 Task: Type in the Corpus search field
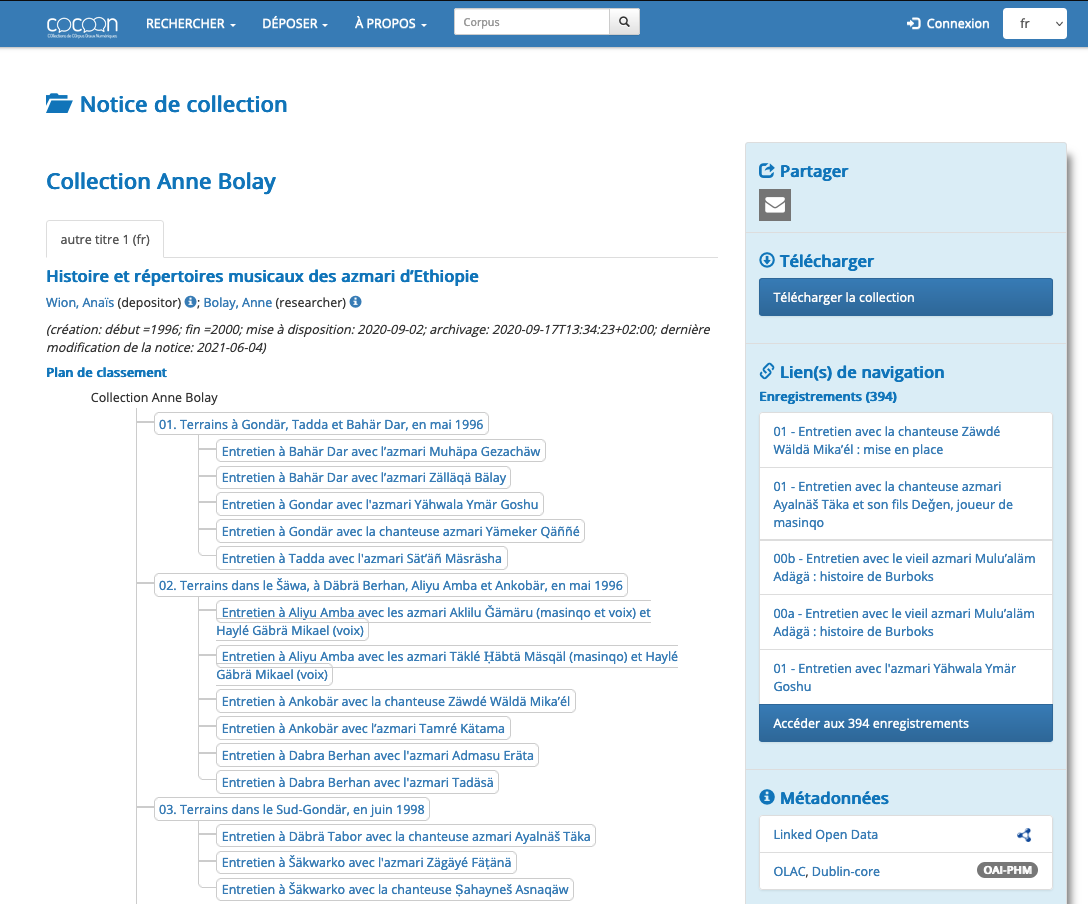coord(531,22)
